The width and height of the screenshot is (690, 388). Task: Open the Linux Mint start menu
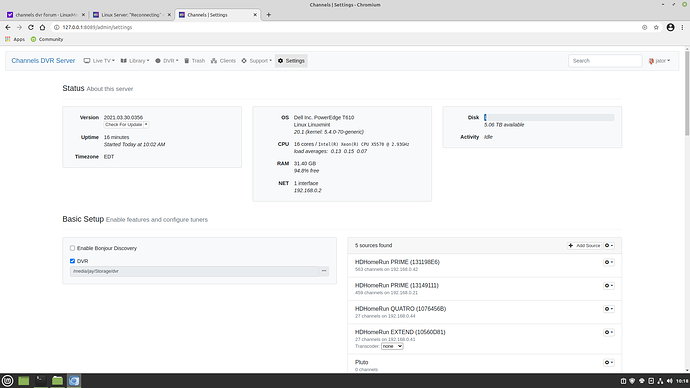click(7, 381)
